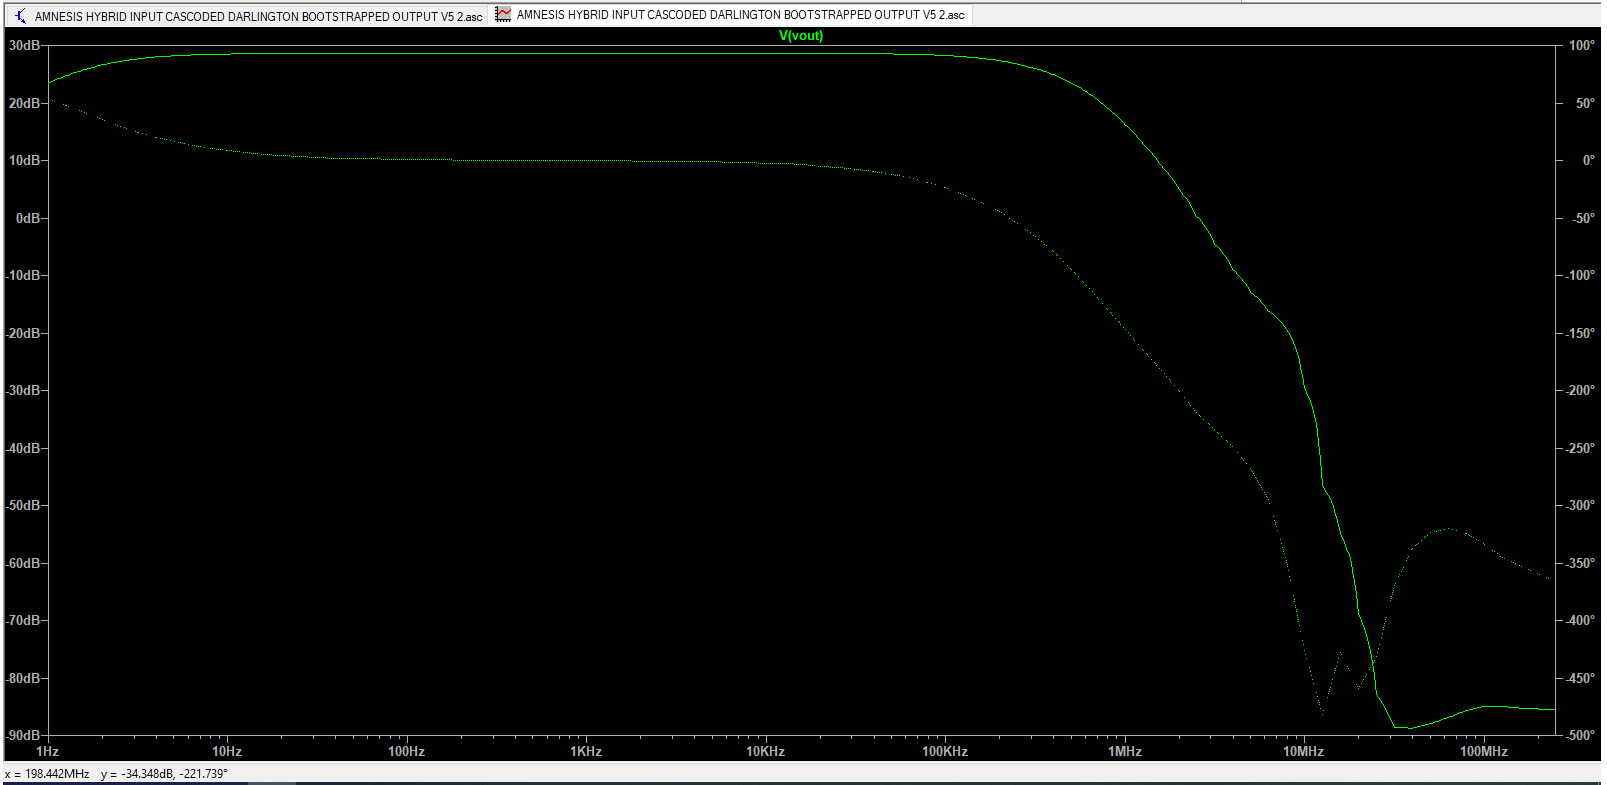
Task: Click the -40dB magnitude axis label
Action: 24,448
